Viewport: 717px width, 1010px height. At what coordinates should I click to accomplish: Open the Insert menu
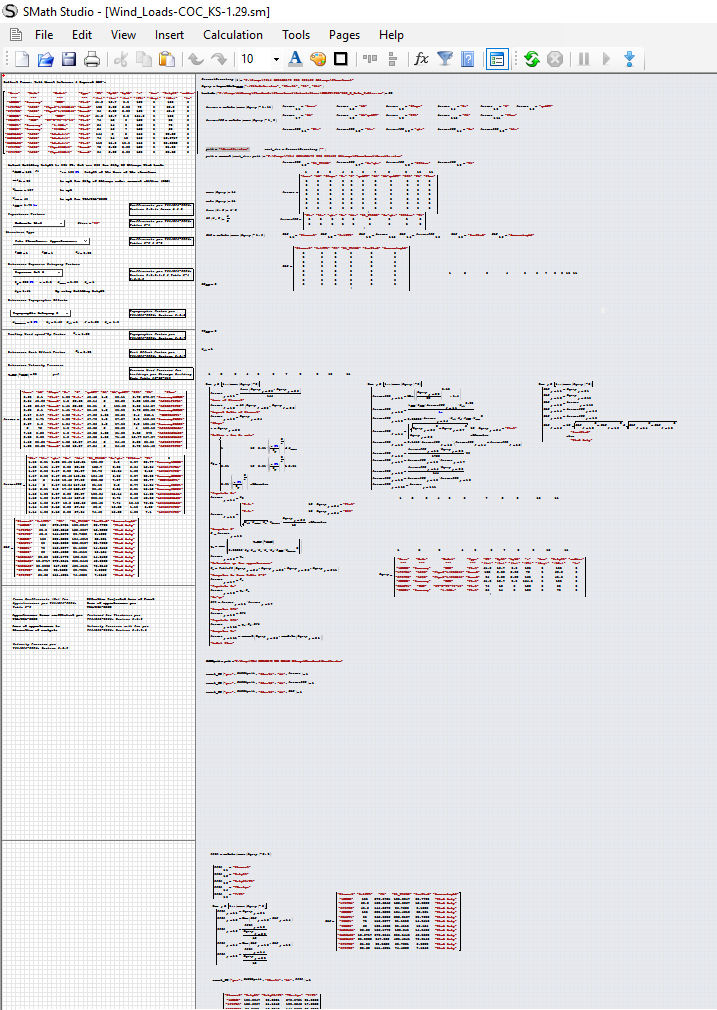(169, 34)
